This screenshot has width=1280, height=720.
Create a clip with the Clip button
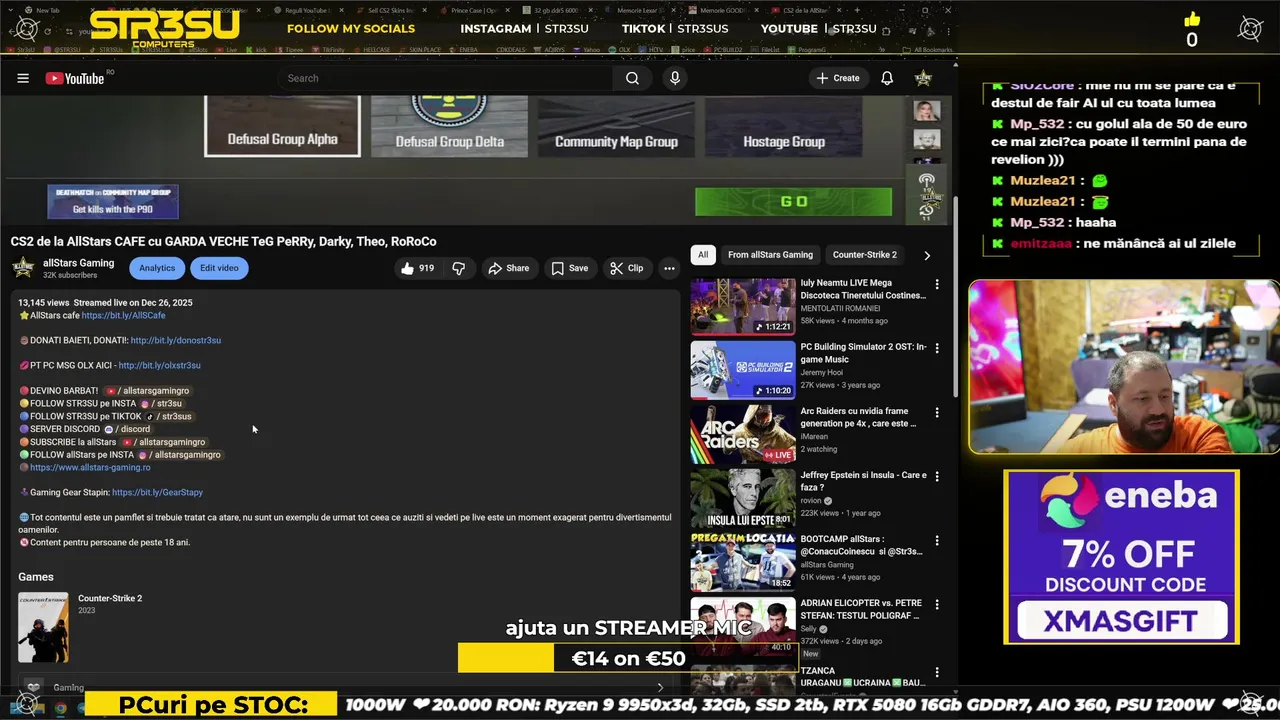point(627,268)
